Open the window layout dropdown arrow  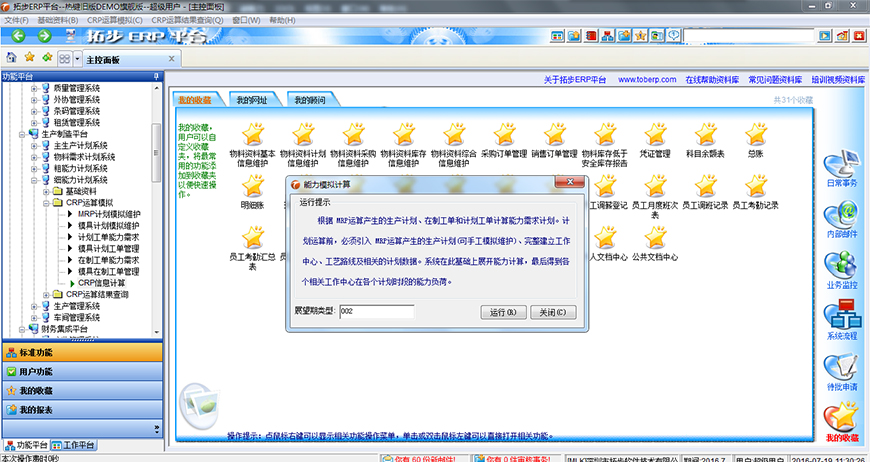coord(78,59)
